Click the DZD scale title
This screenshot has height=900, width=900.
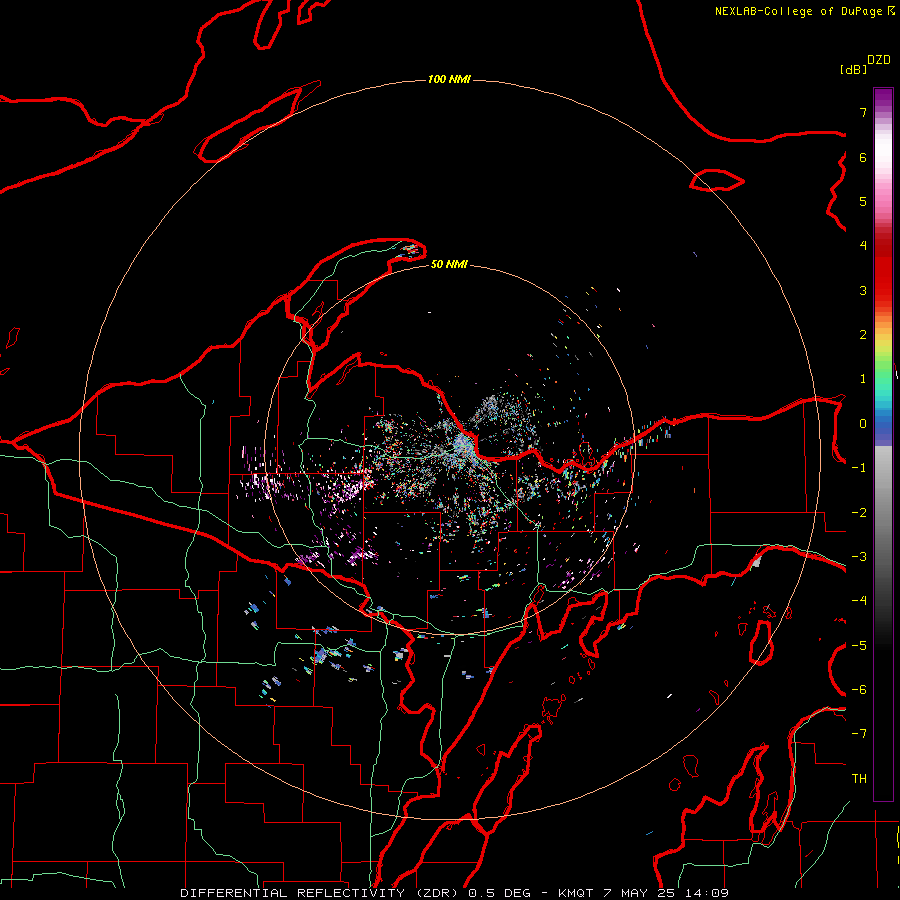(x=879, y=60)
